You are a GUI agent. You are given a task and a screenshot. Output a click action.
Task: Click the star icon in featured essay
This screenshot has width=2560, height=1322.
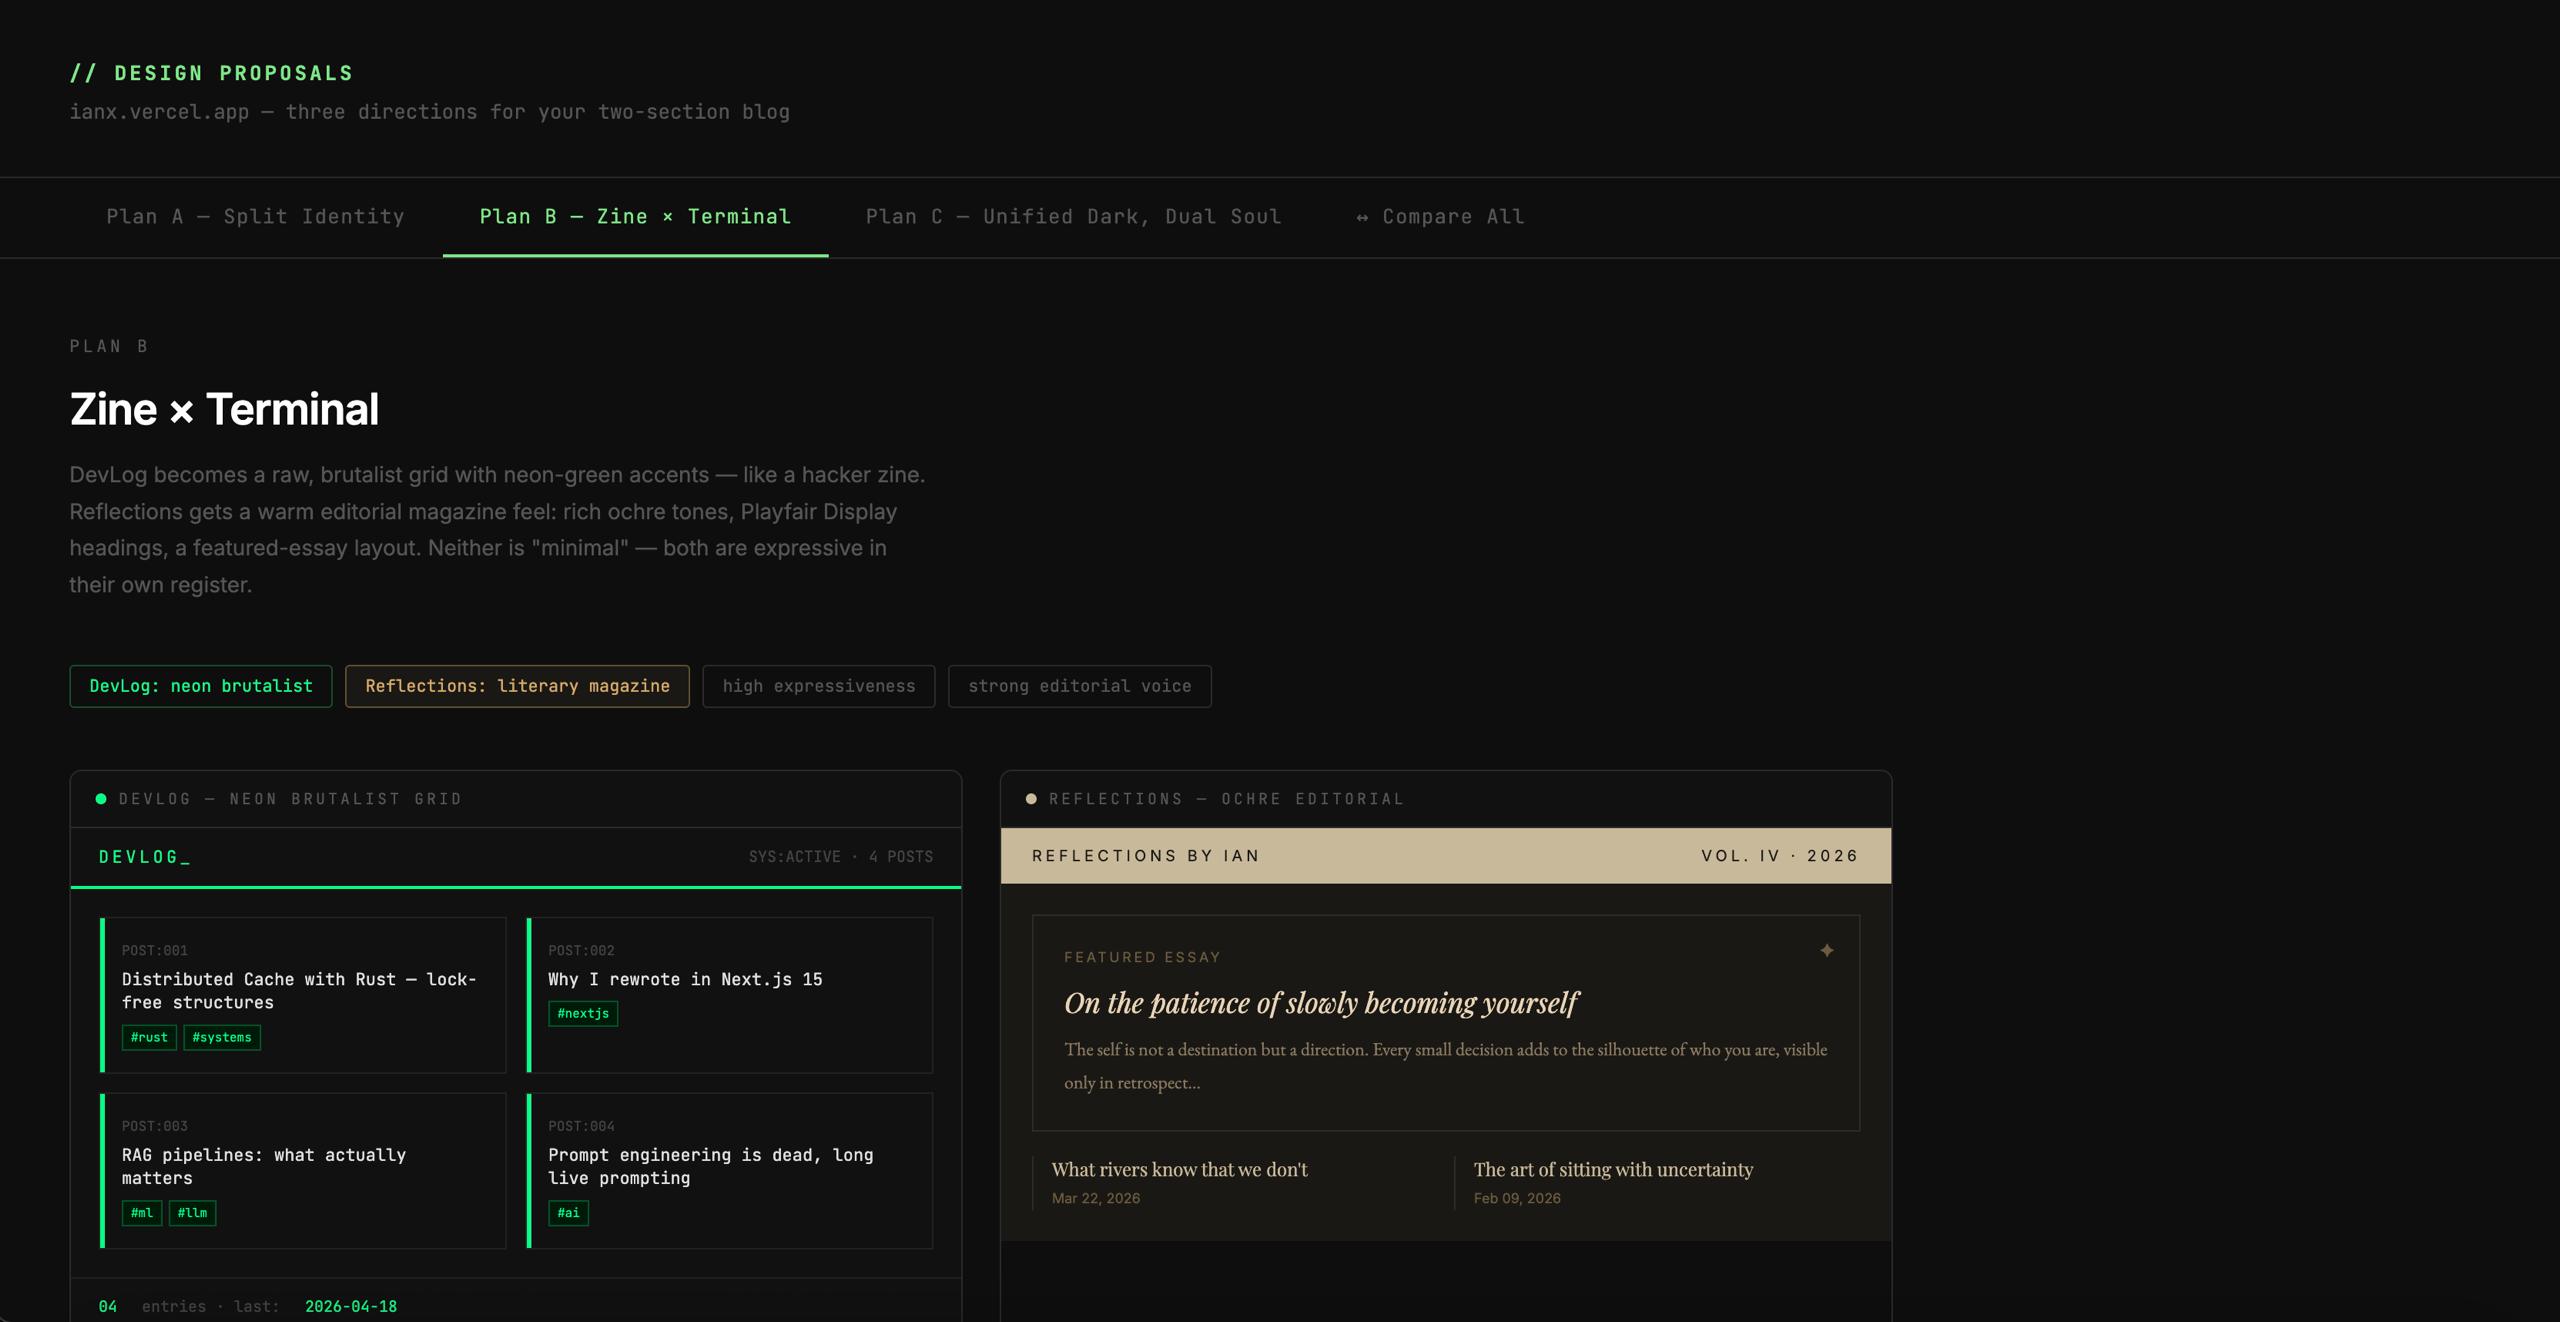[x=1826, y=950]
